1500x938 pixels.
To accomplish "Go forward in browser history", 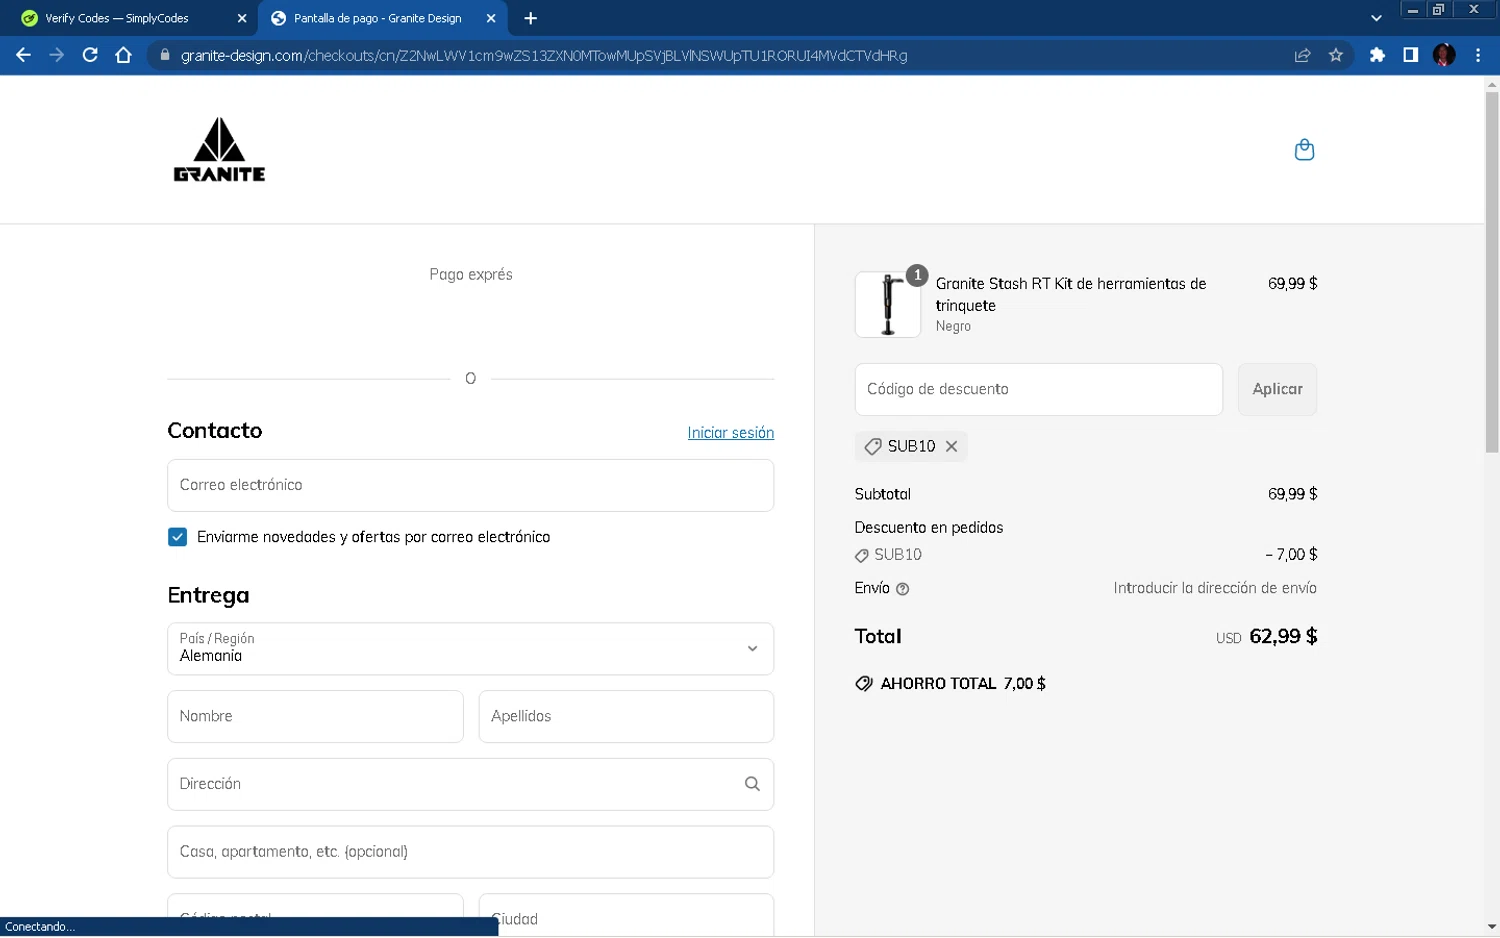I will (57, 55).
